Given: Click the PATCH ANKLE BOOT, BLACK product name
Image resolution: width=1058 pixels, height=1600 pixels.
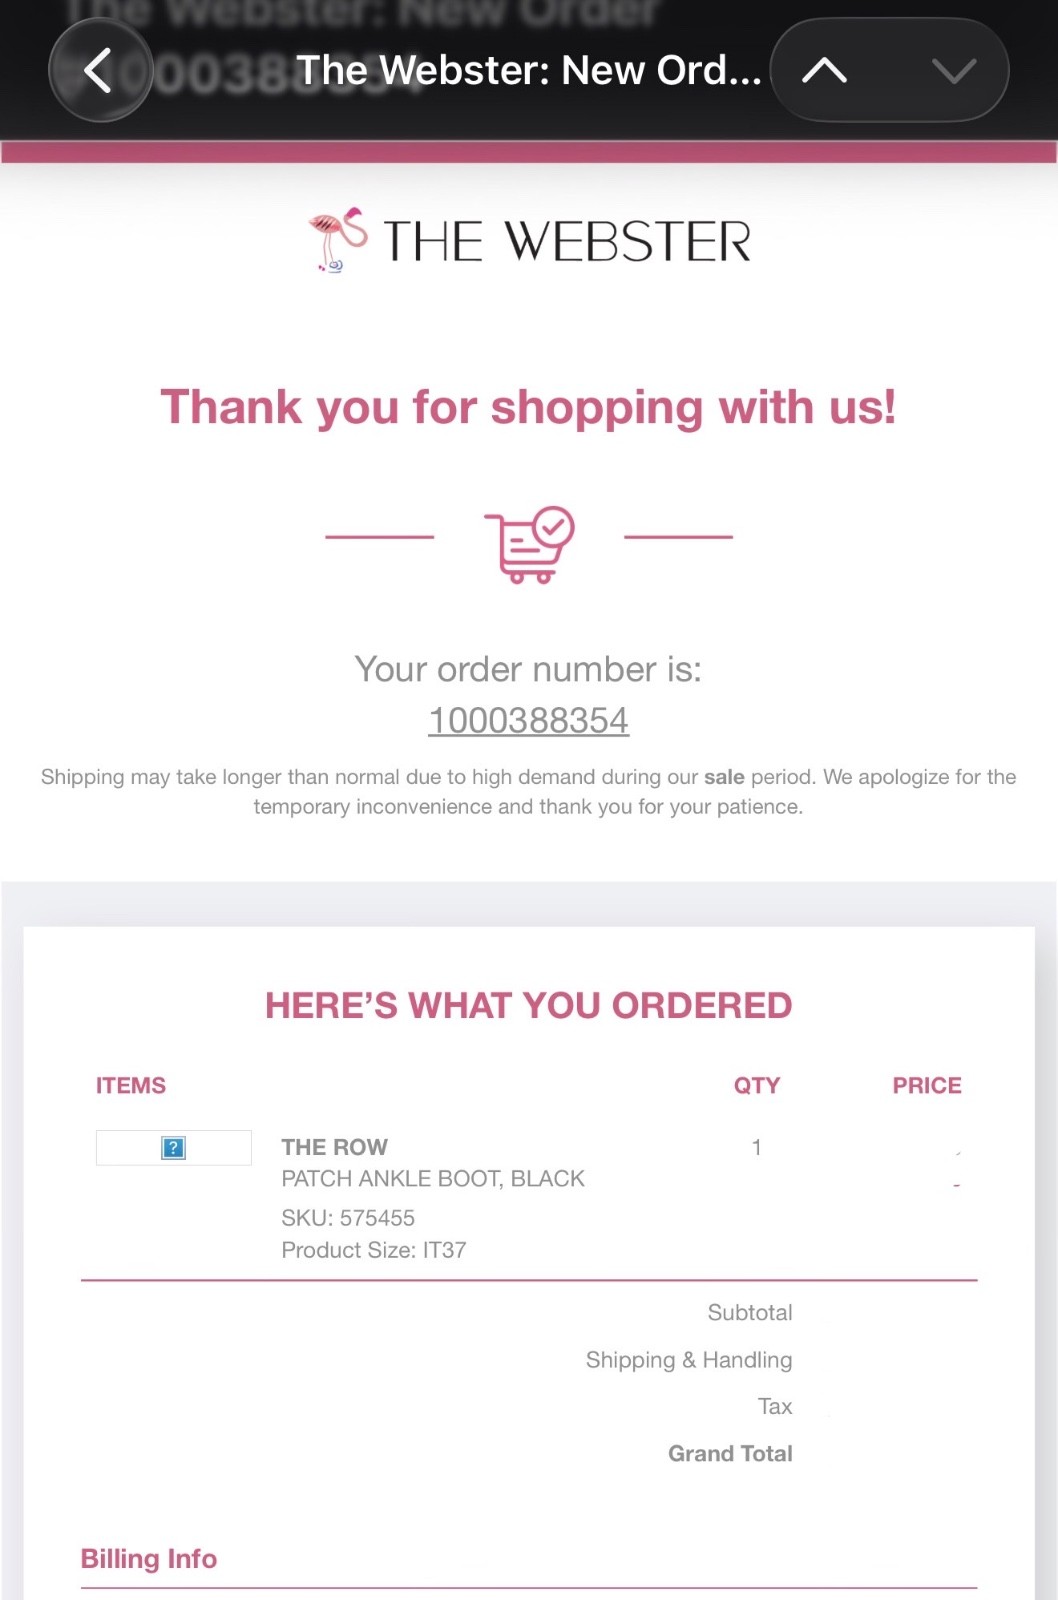Looking at the screenshot, I should 432,1179.
